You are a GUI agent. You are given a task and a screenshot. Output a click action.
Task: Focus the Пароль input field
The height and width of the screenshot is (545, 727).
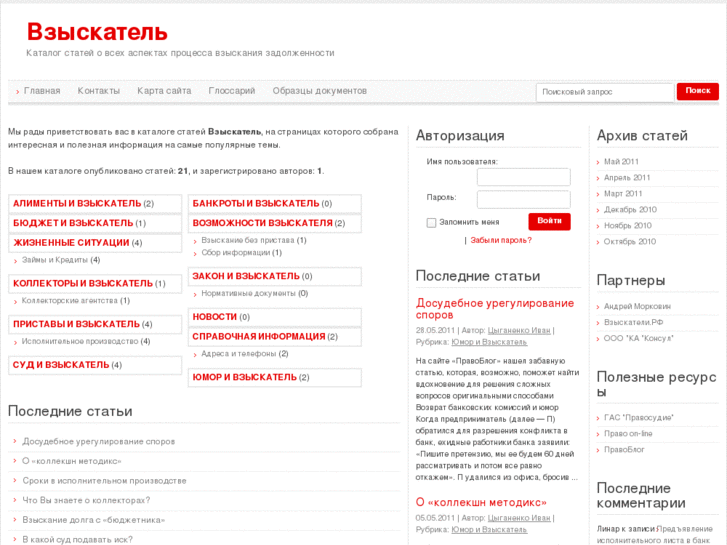tap(523, 199)
